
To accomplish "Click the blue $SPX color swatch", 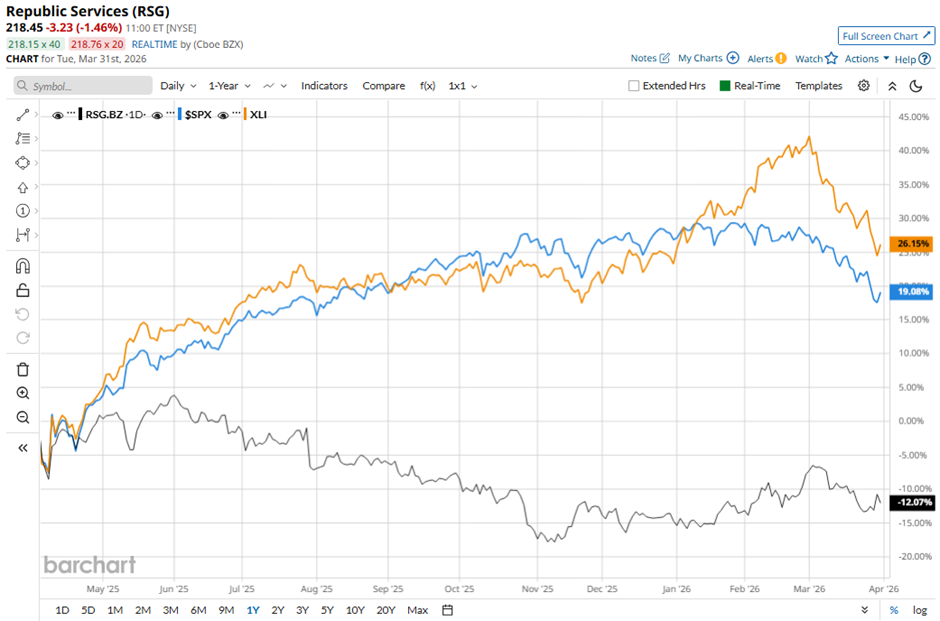I will 180,114.
